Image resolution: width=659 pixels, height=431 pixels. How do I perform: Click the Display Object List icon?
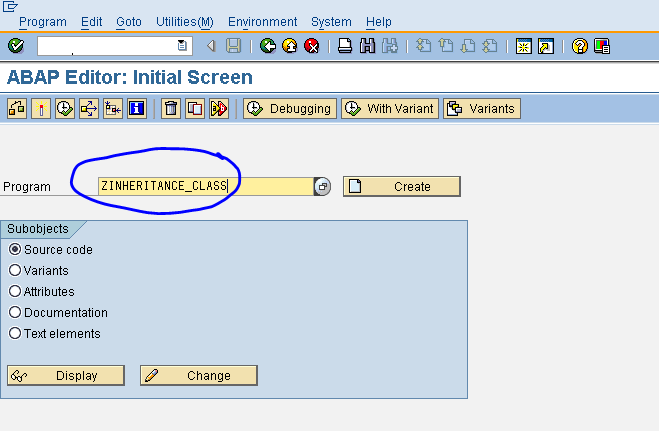pyautogui.click(x=113, y=109)
